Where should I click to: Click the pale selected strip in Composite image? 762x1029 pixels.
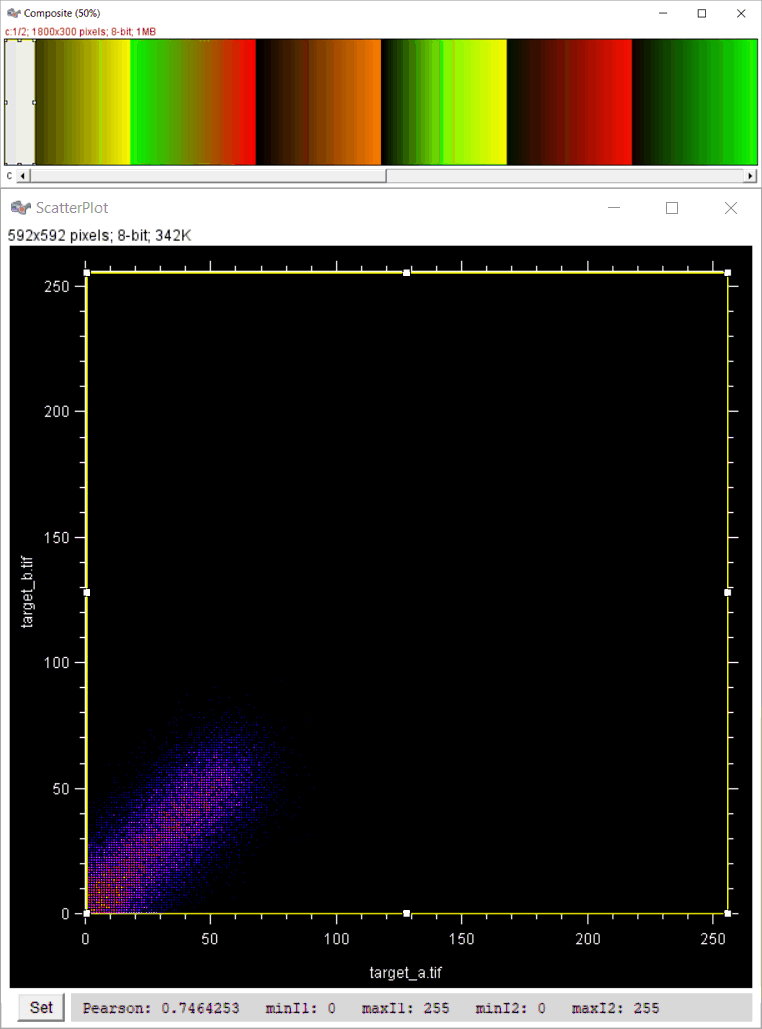[20, 102]
